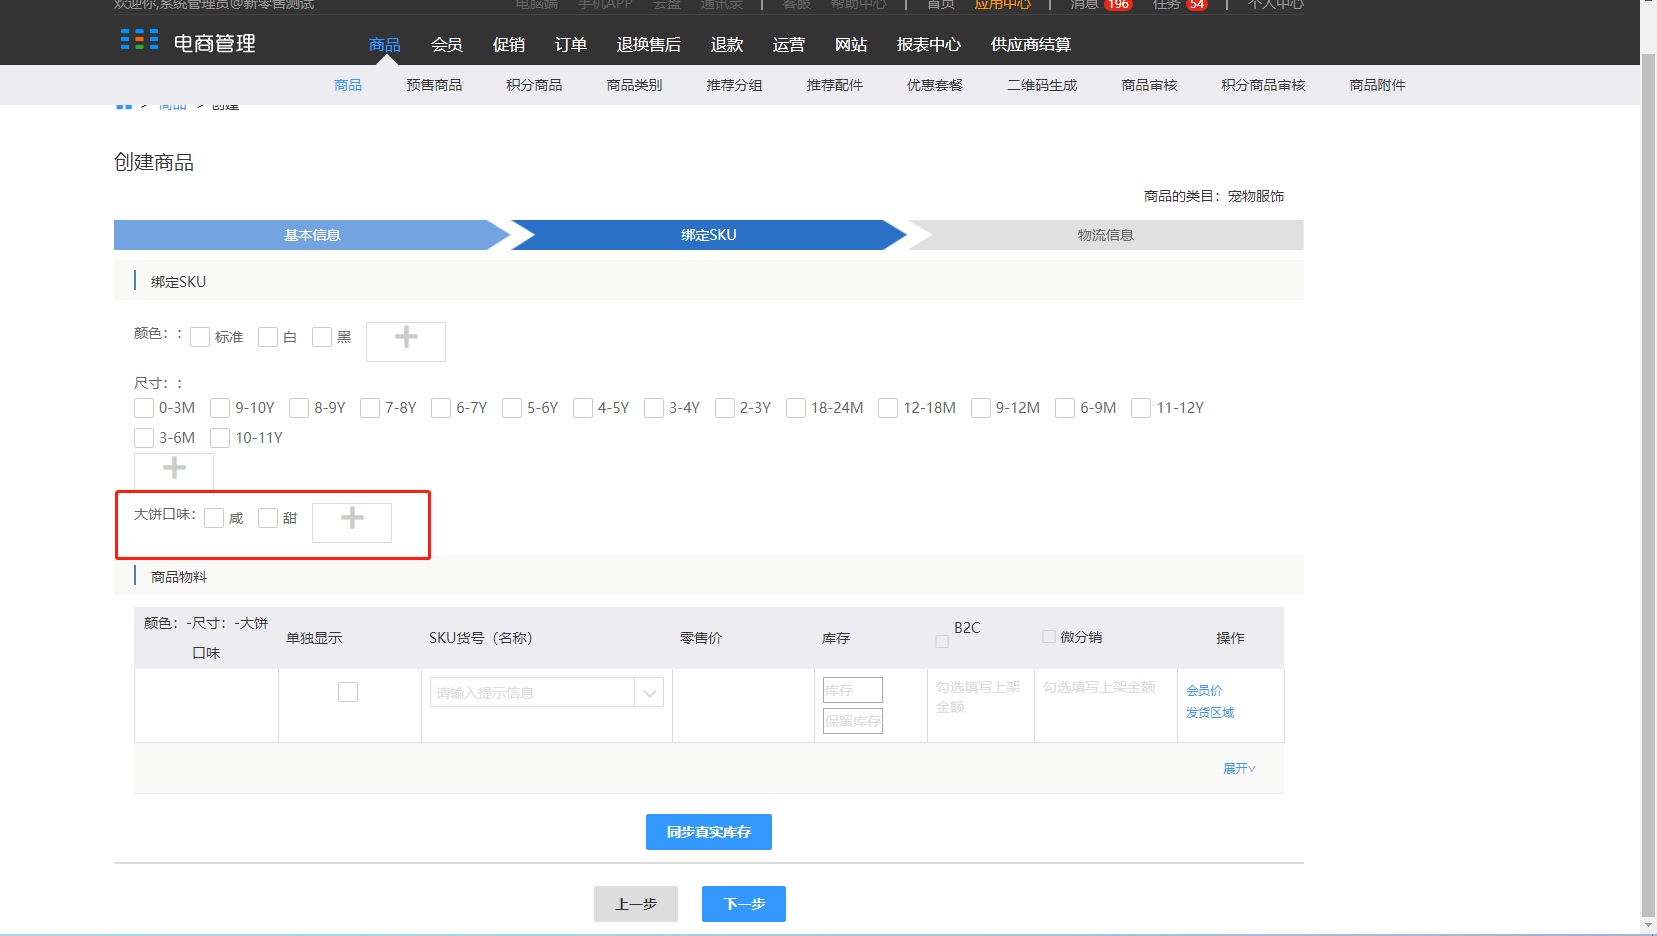The width and height of the screenshot is (1657, 936).
Task: Tick the 标准 color checkbox
Action: coord(200,337)
